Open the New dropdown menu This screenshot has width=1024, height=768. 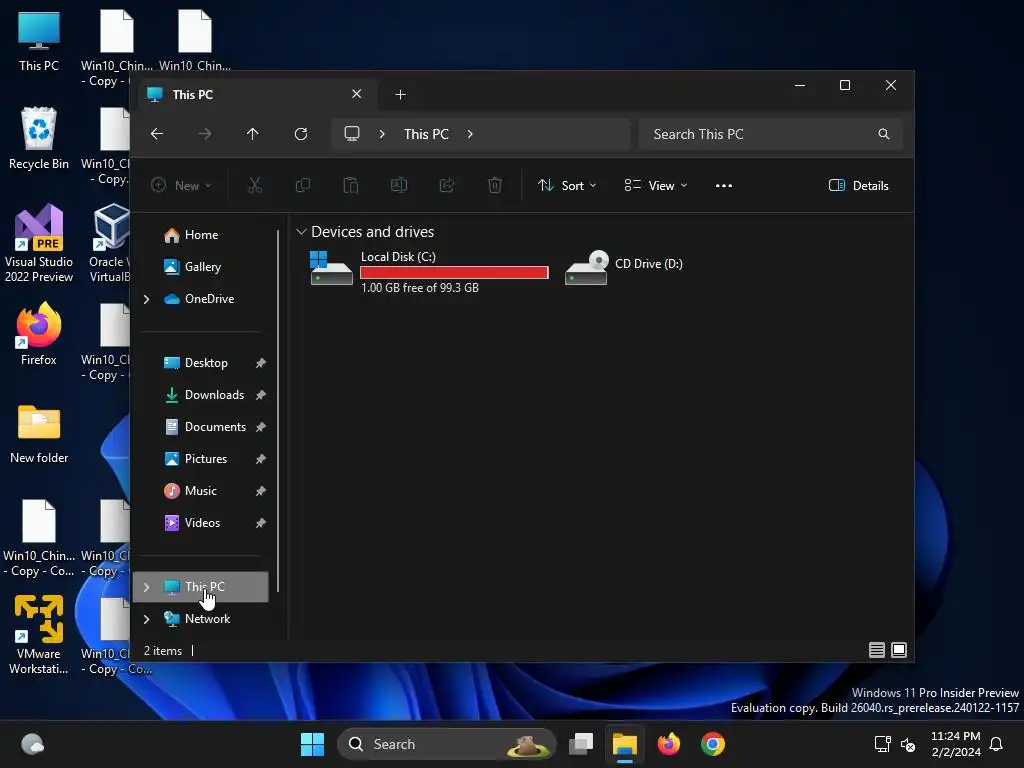tap(181, 185)
